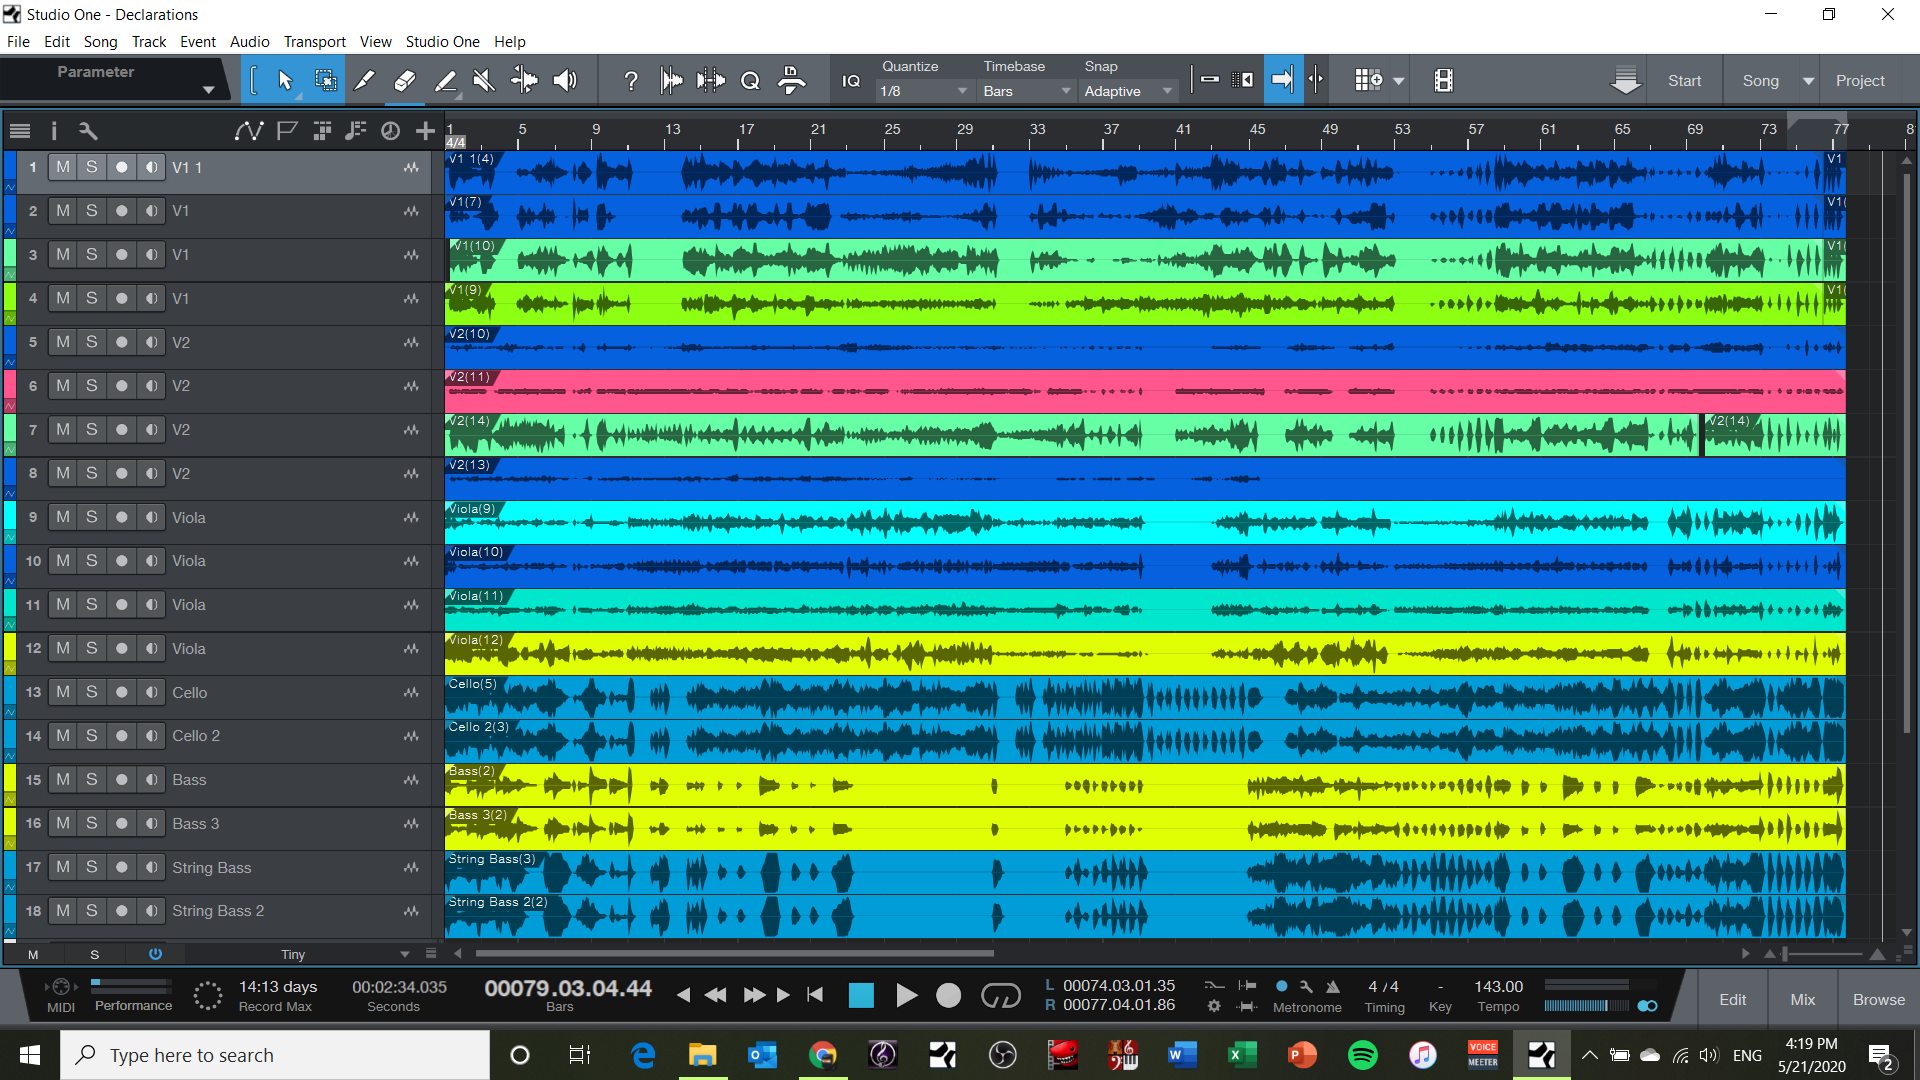Image resolution: width=1920 pixels, height=1080 pixels.
Task: Open the Quantize 1/8 dropdown
Action: tap(922, 91)
